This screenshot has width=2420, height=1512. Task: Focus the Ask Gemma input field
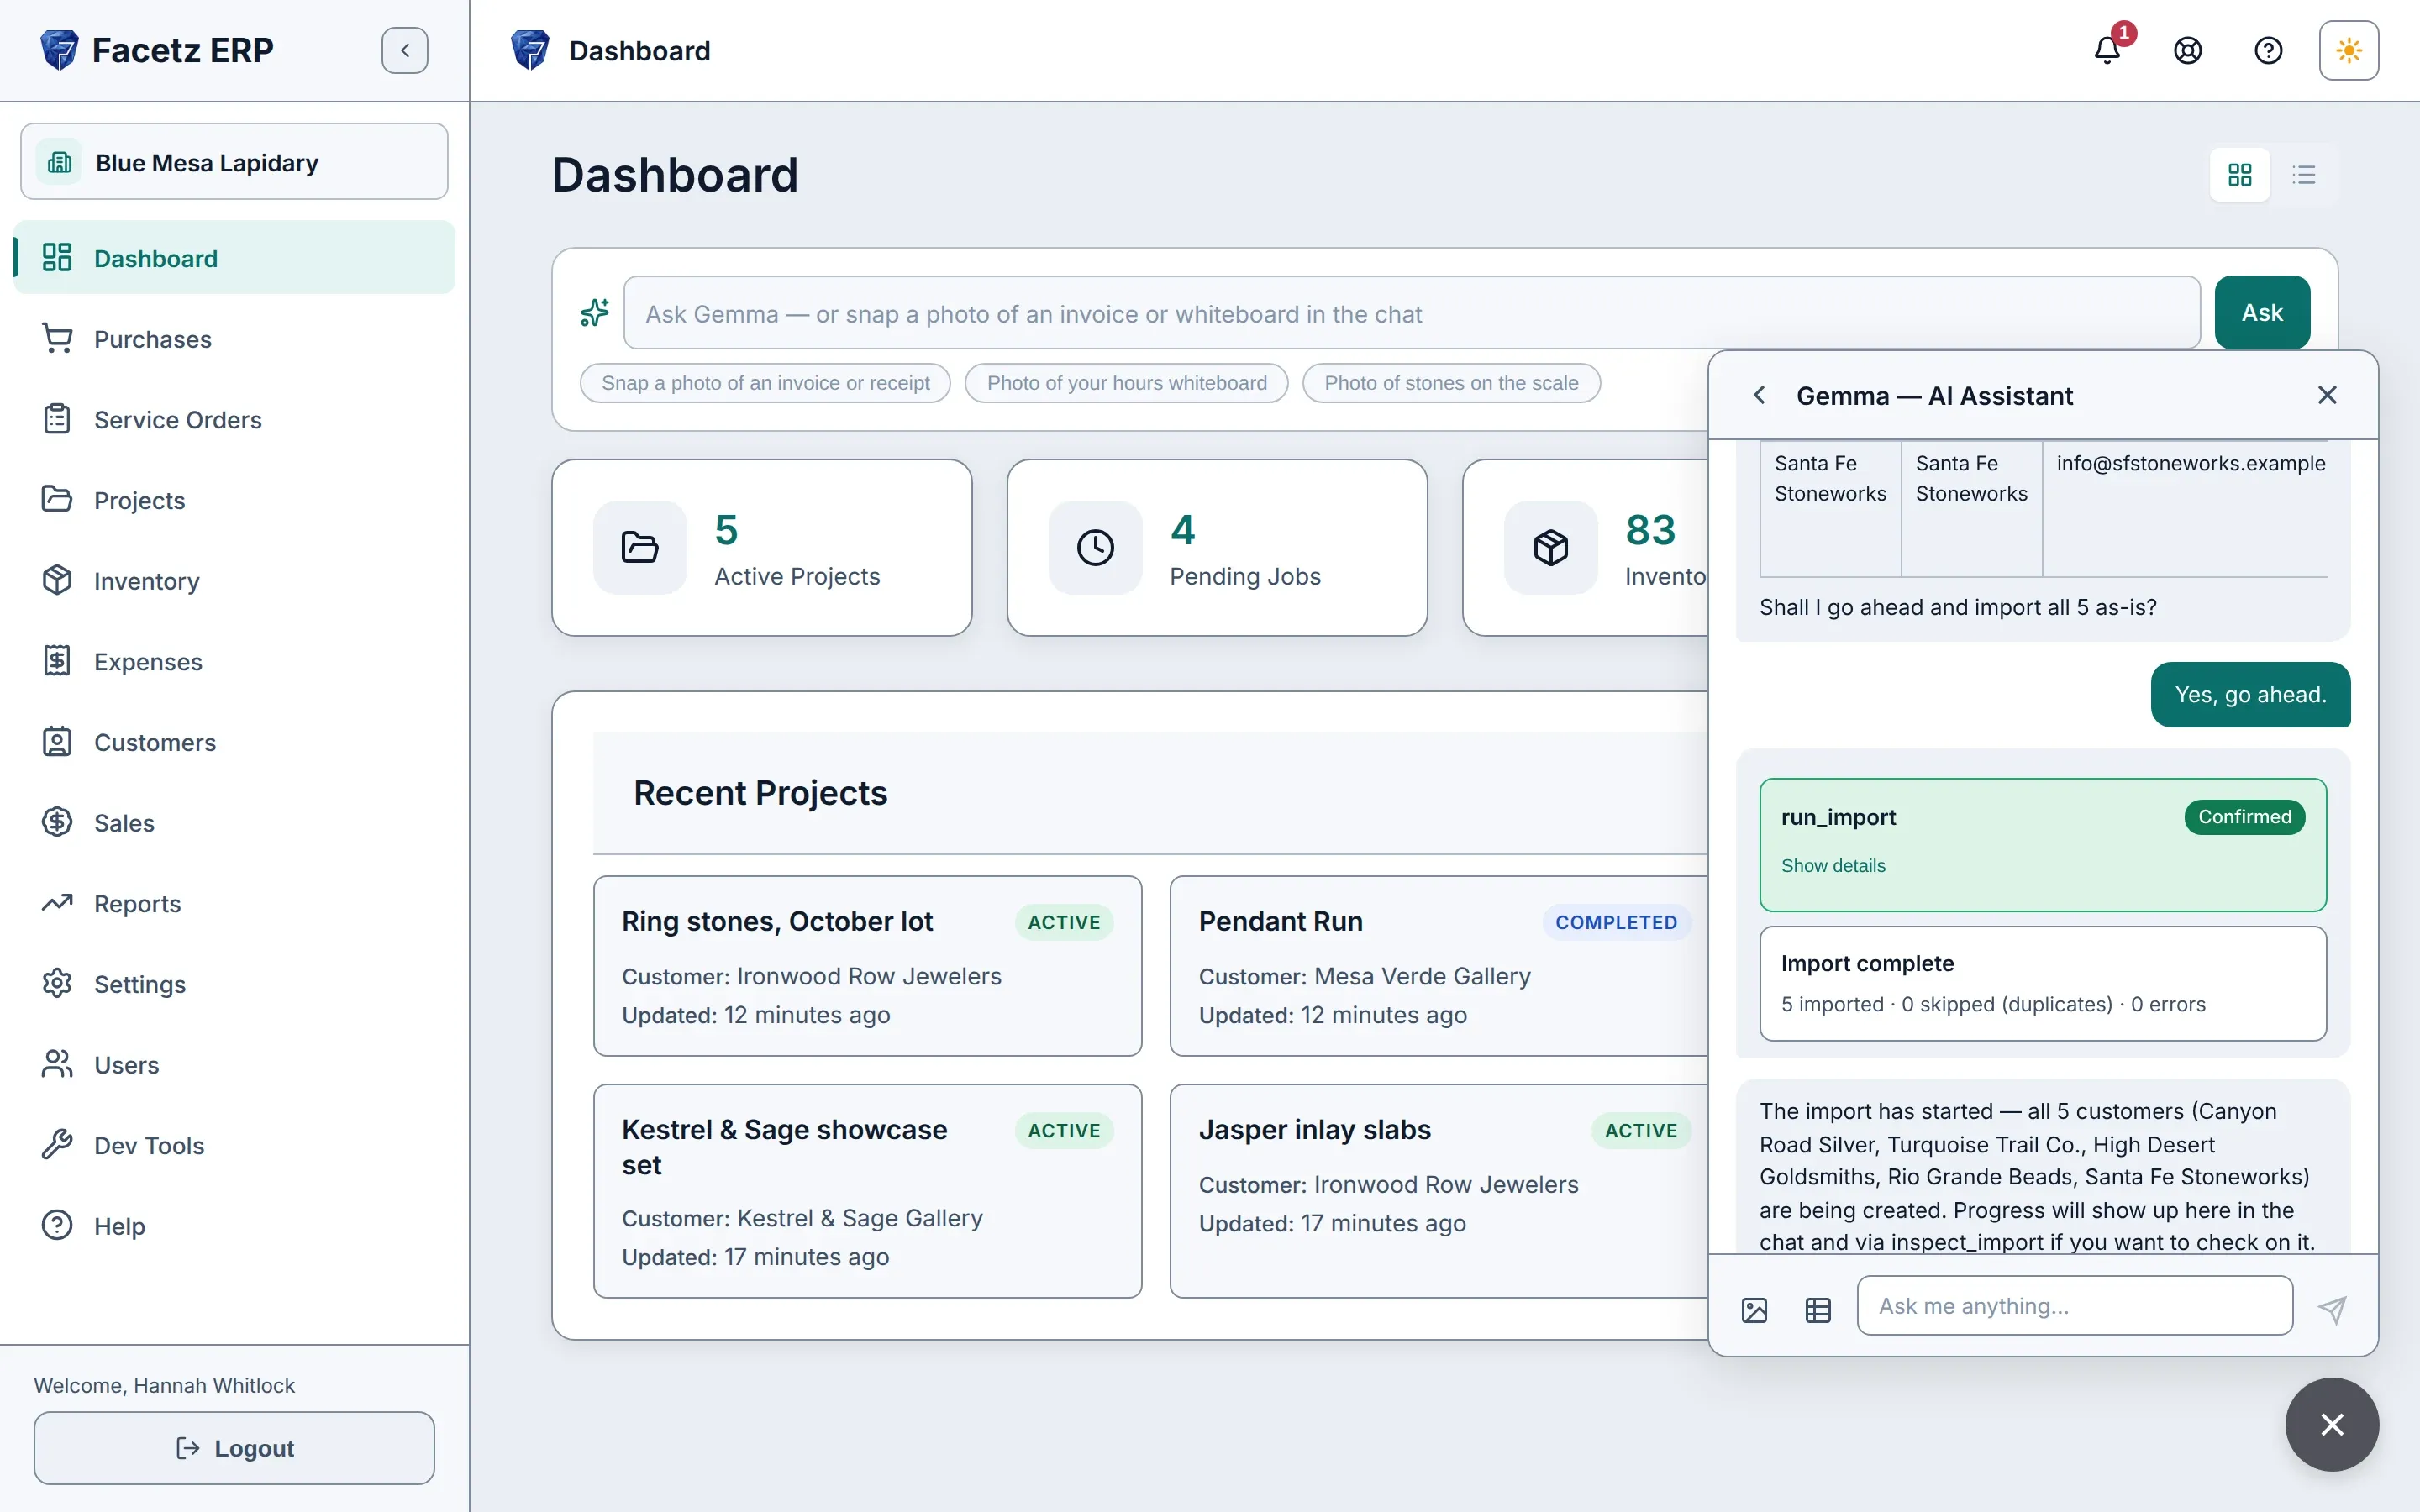coord(1411,313)
